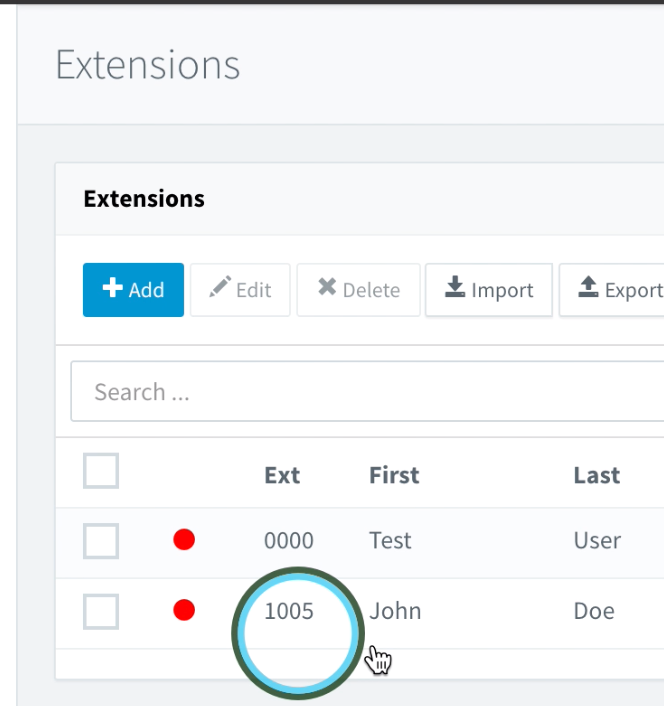
Task: Sort by the Ext column header
Action: click(x=282, y=476)
